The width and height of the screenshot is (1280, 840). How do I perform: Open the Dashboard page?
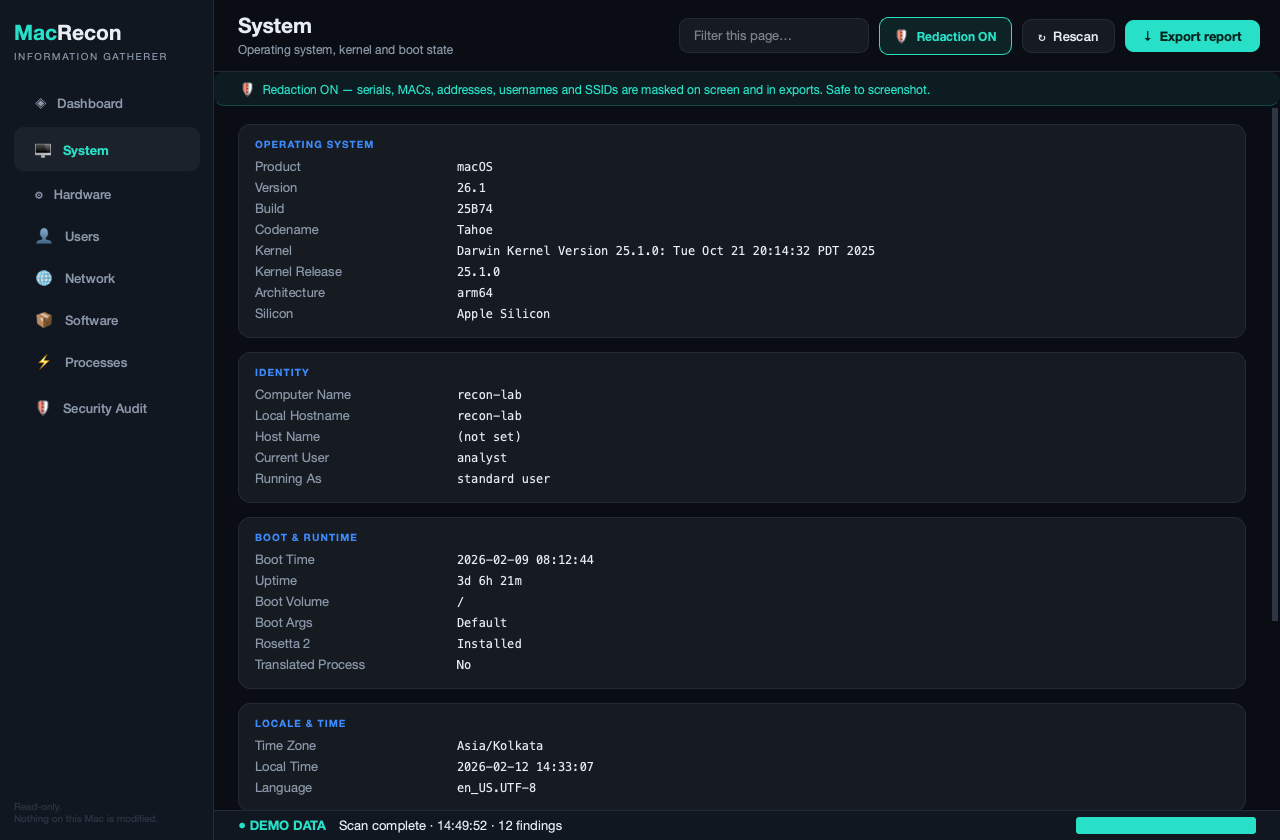pyautogui.click(x=107, y=103)
